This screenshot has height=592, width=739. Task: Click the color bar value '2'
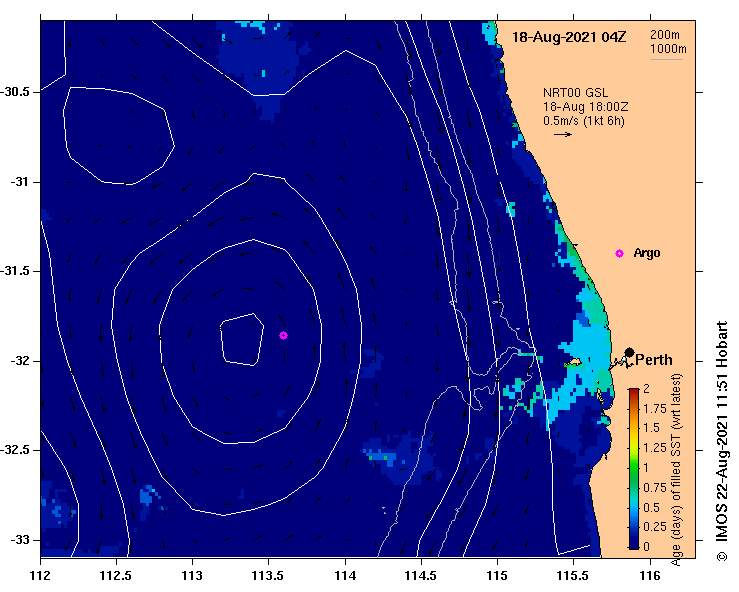pyautogui.click(x=646, y=389)
